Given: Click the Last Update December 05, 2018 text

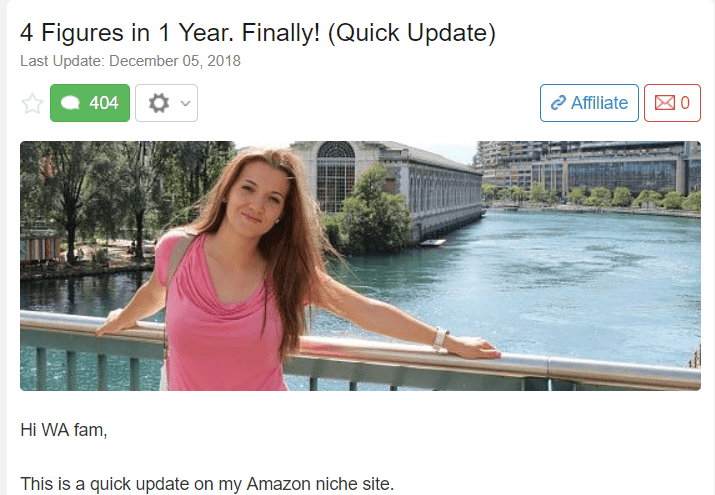Looking at the screenshot, I should point(130,61).
